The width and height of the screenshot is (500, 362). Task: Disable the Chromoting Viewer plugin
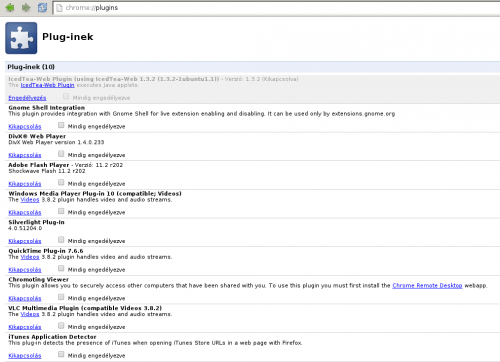pyautogui.click(x=25, y=298)
